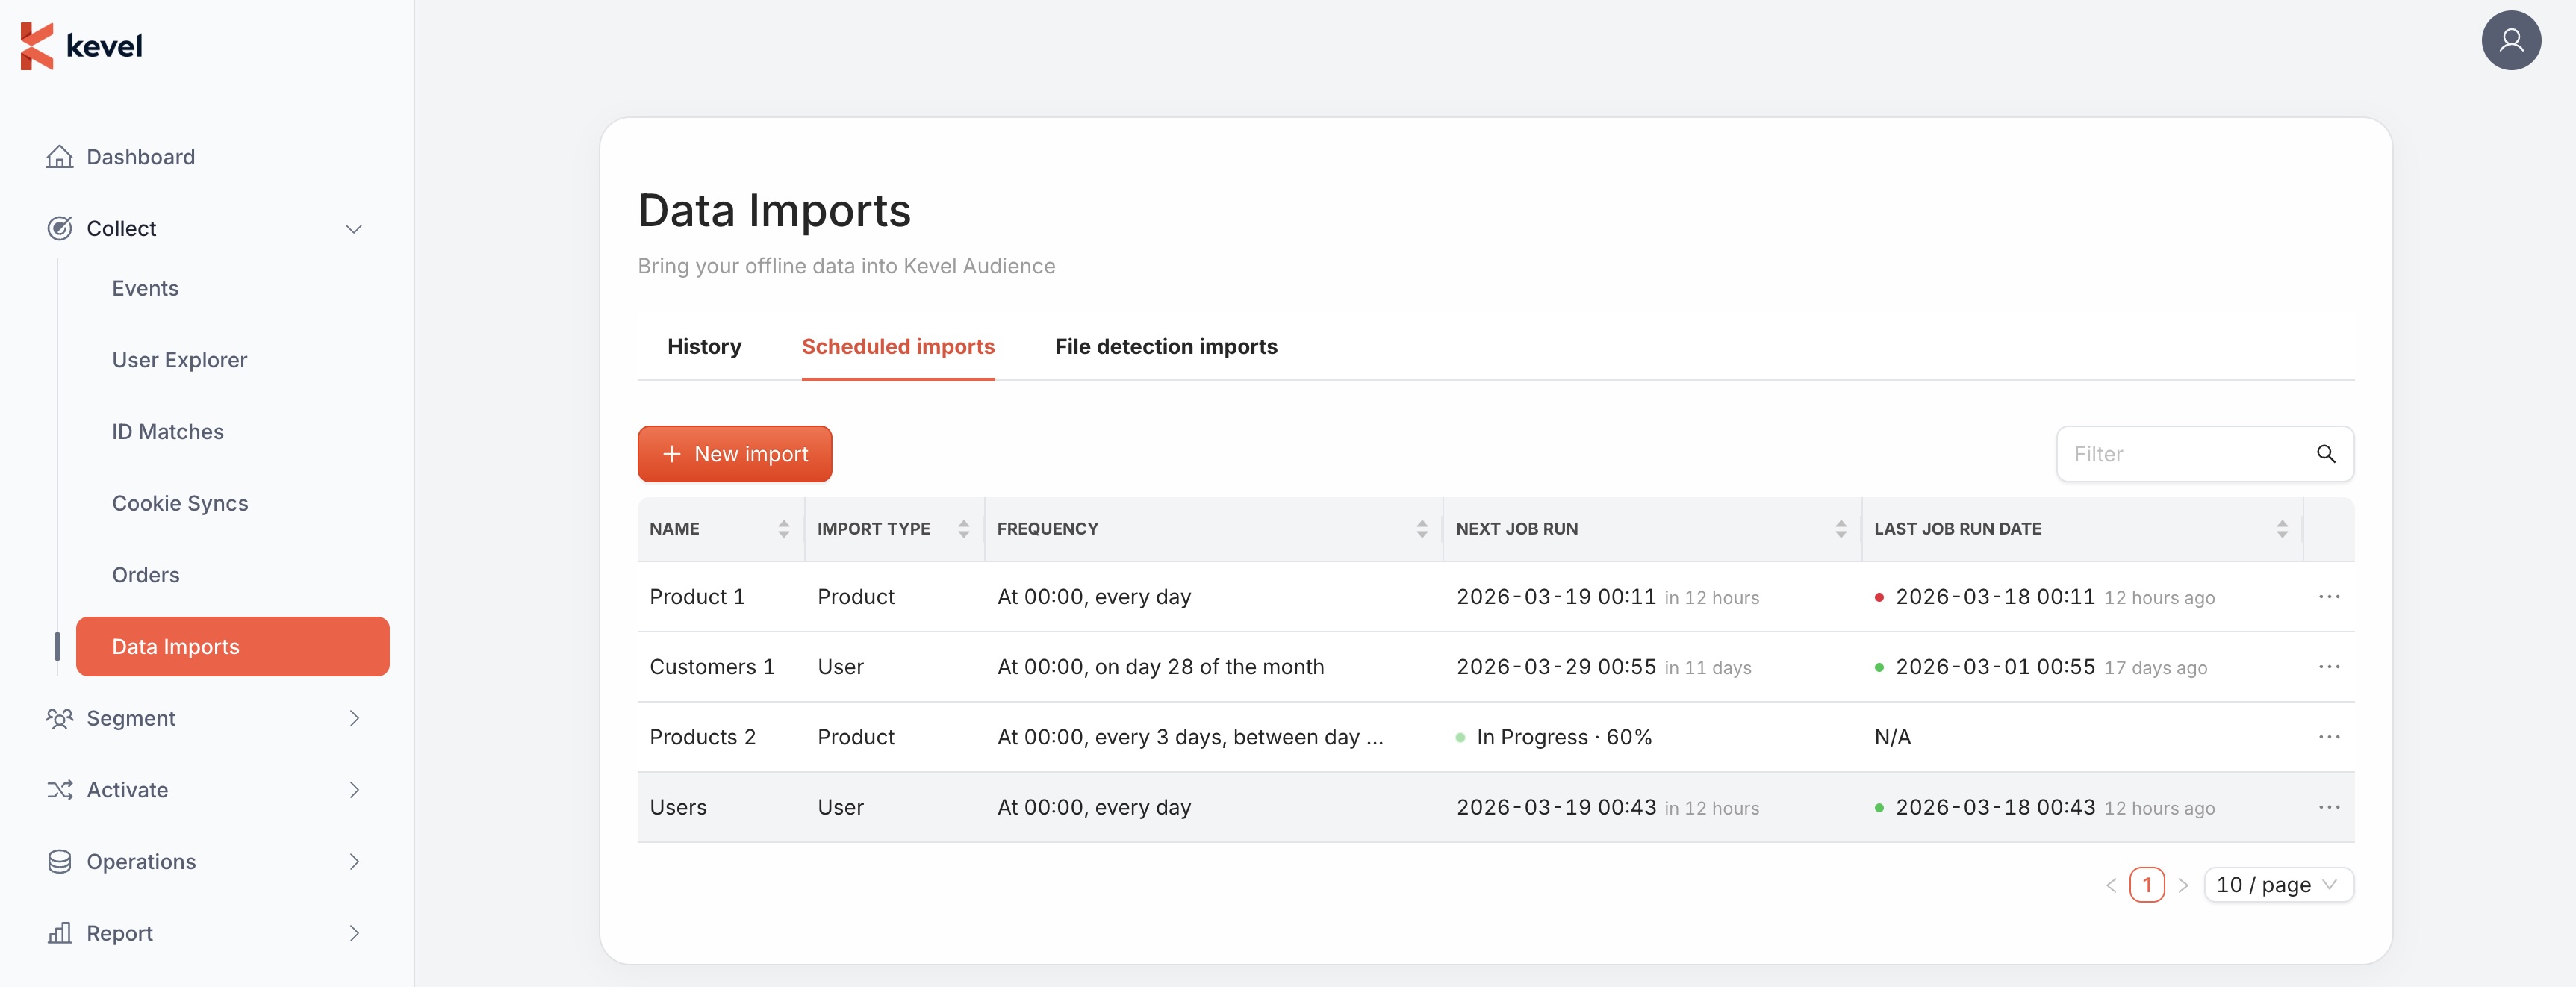Toggle sorting on Frequency column
Viewport: 2576px width, 987px height.
coord(1421,529)
